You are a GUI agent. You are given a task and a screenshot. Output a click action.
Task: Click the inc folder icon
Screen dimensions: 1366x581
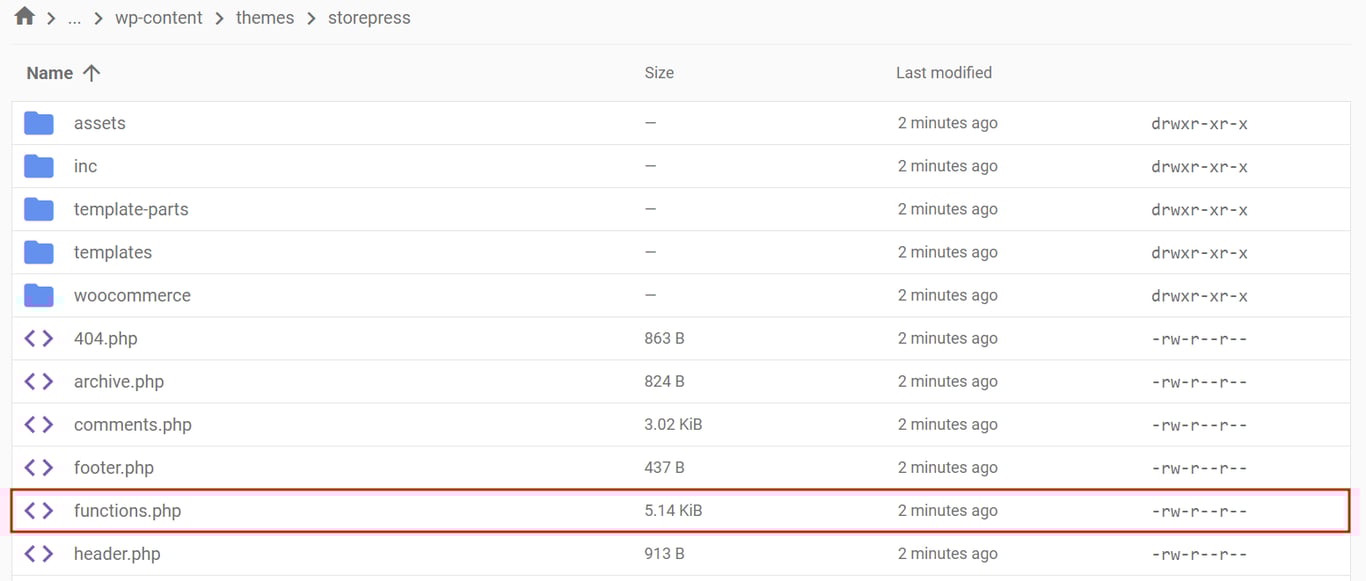point(38,166)
